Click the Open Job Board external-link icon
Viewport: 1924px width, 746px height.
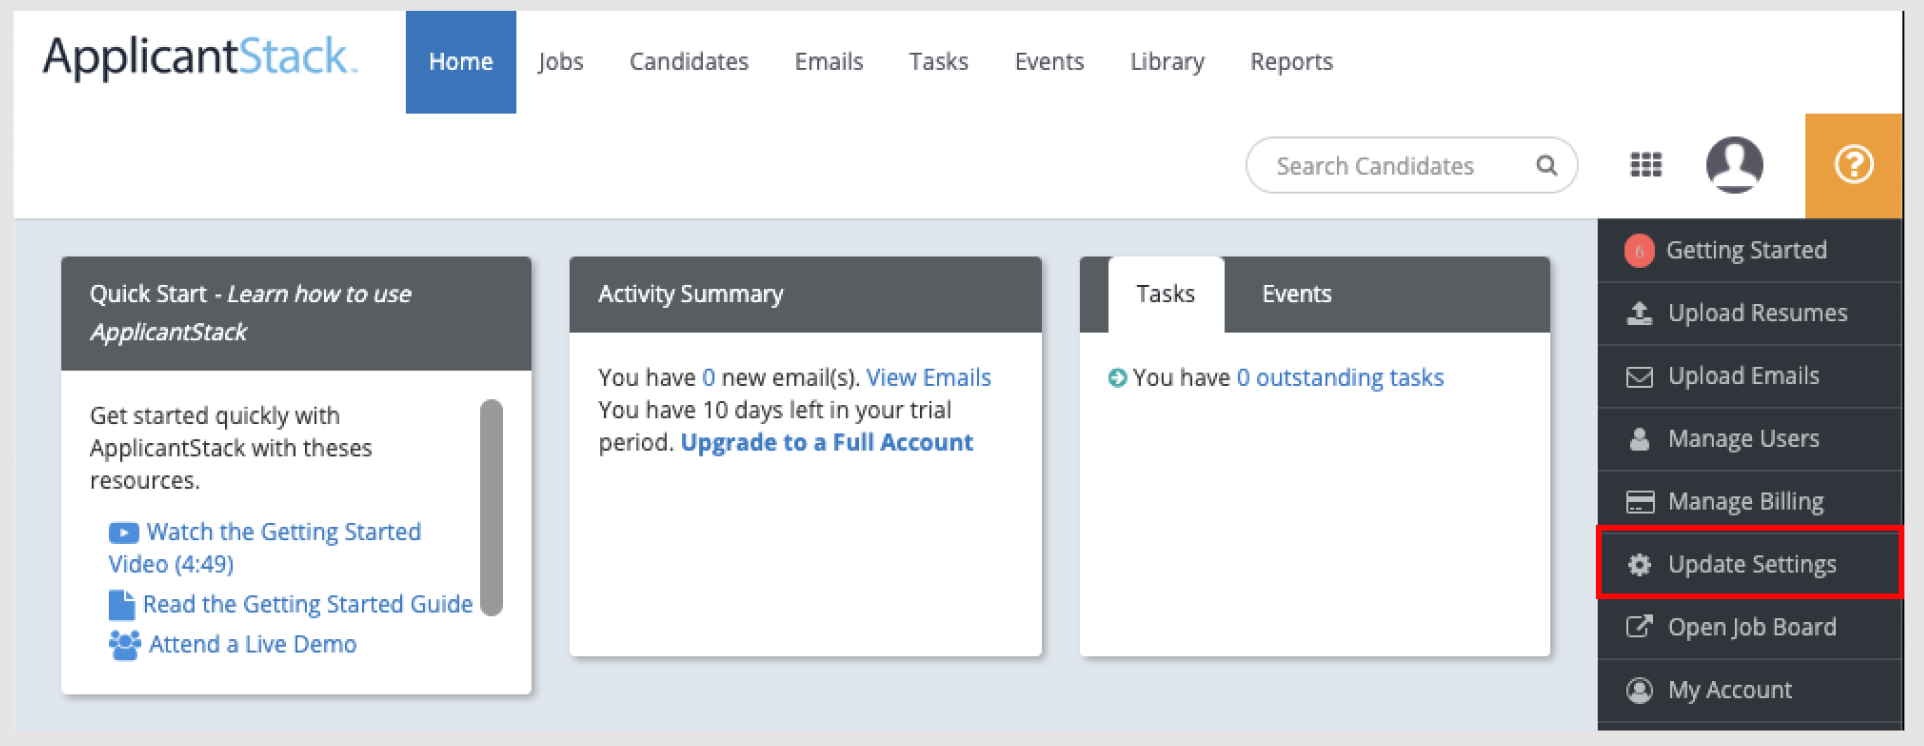coord(1639,627)
